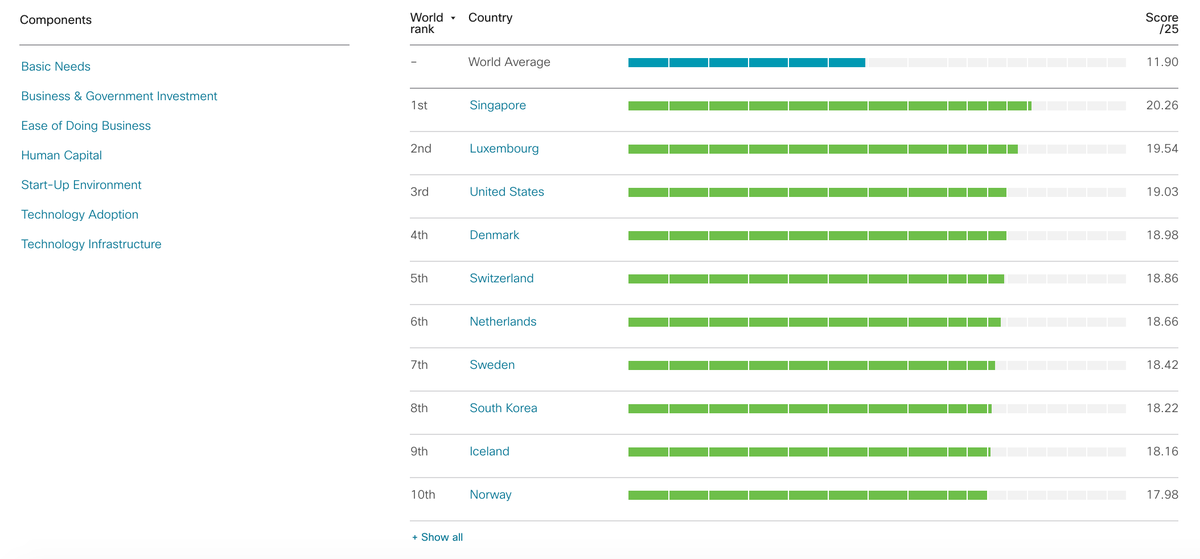Select the Netherlands country link
This screenshot has width=1200, height=559.
click(503, 321)
